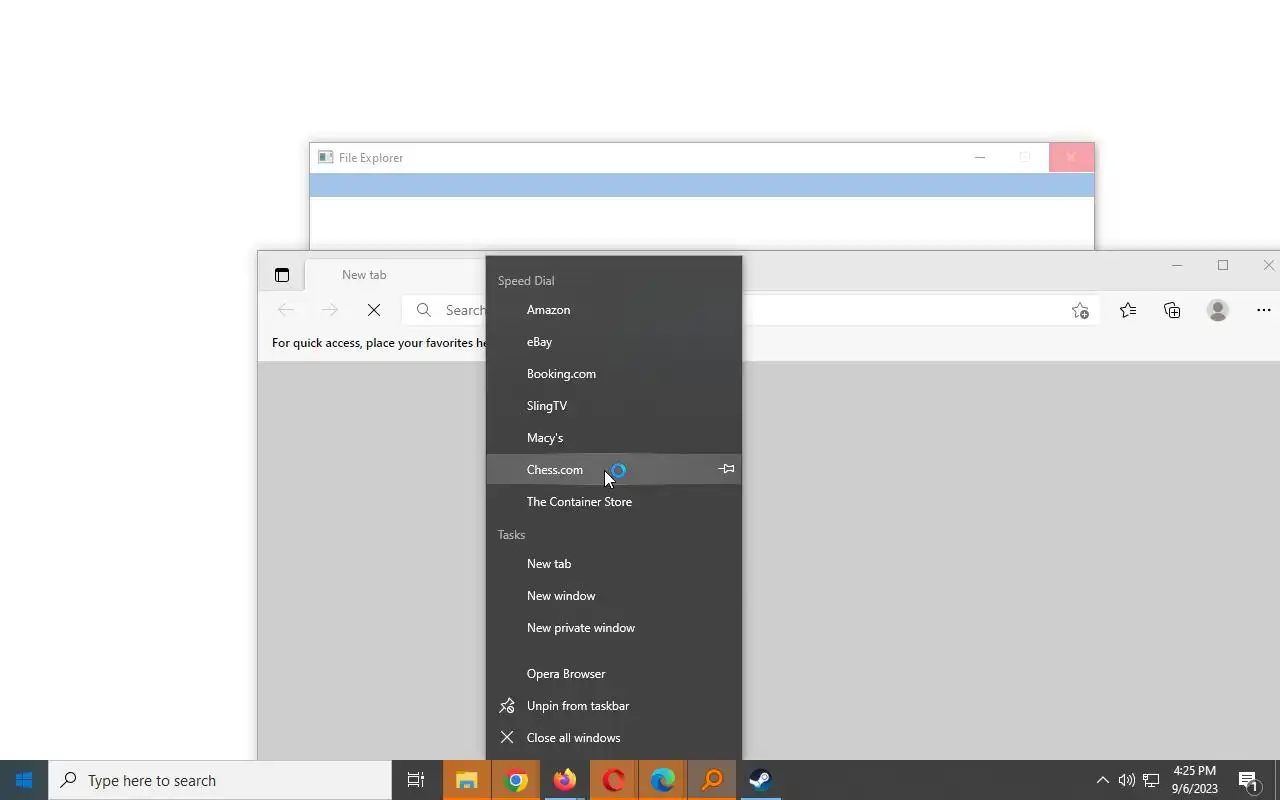Open Edge Settings and more menu
1280x800 pixels.
click(1263, 310)
